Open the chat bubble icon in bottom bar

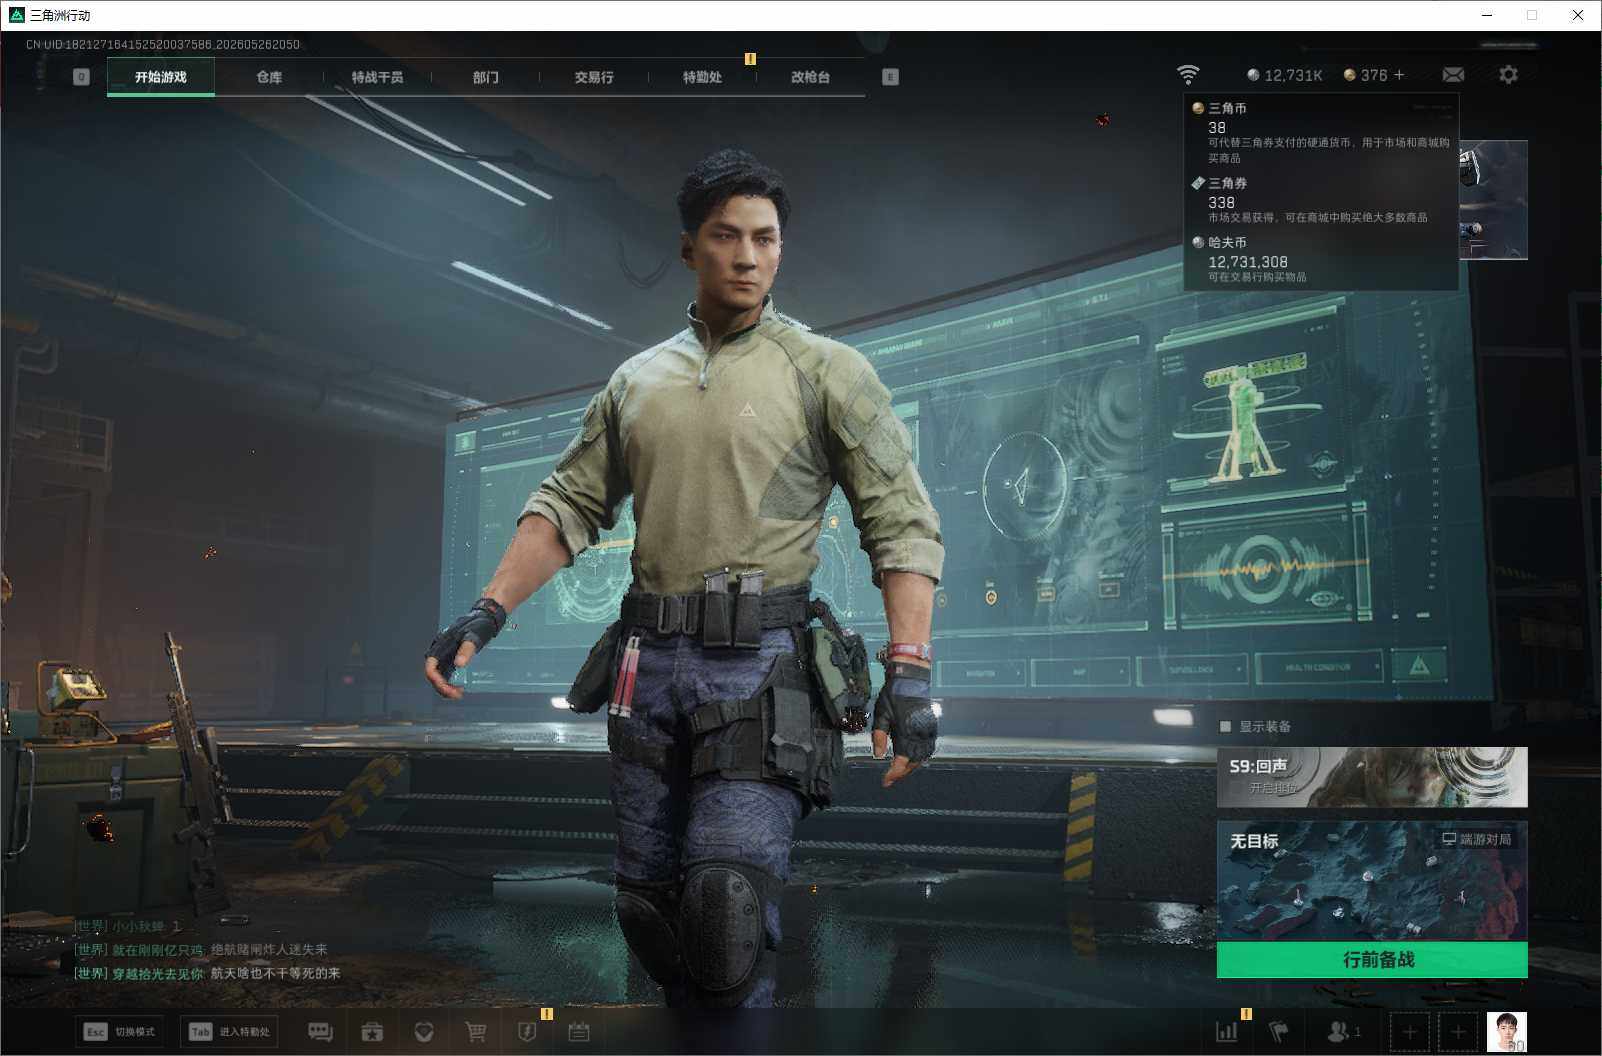[320, 1031]
